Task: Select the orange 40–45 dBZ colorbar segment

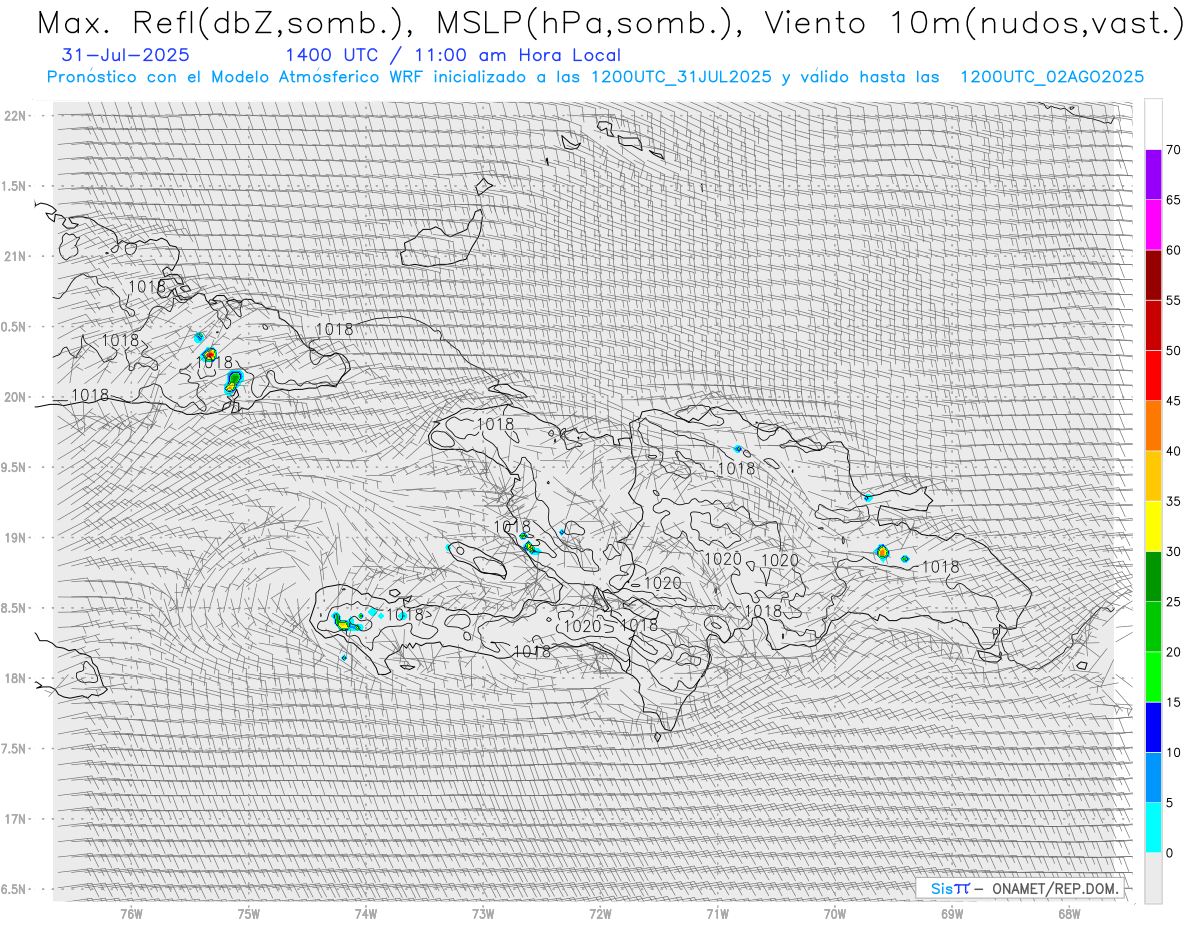Action: click(x=1153, y=426)
